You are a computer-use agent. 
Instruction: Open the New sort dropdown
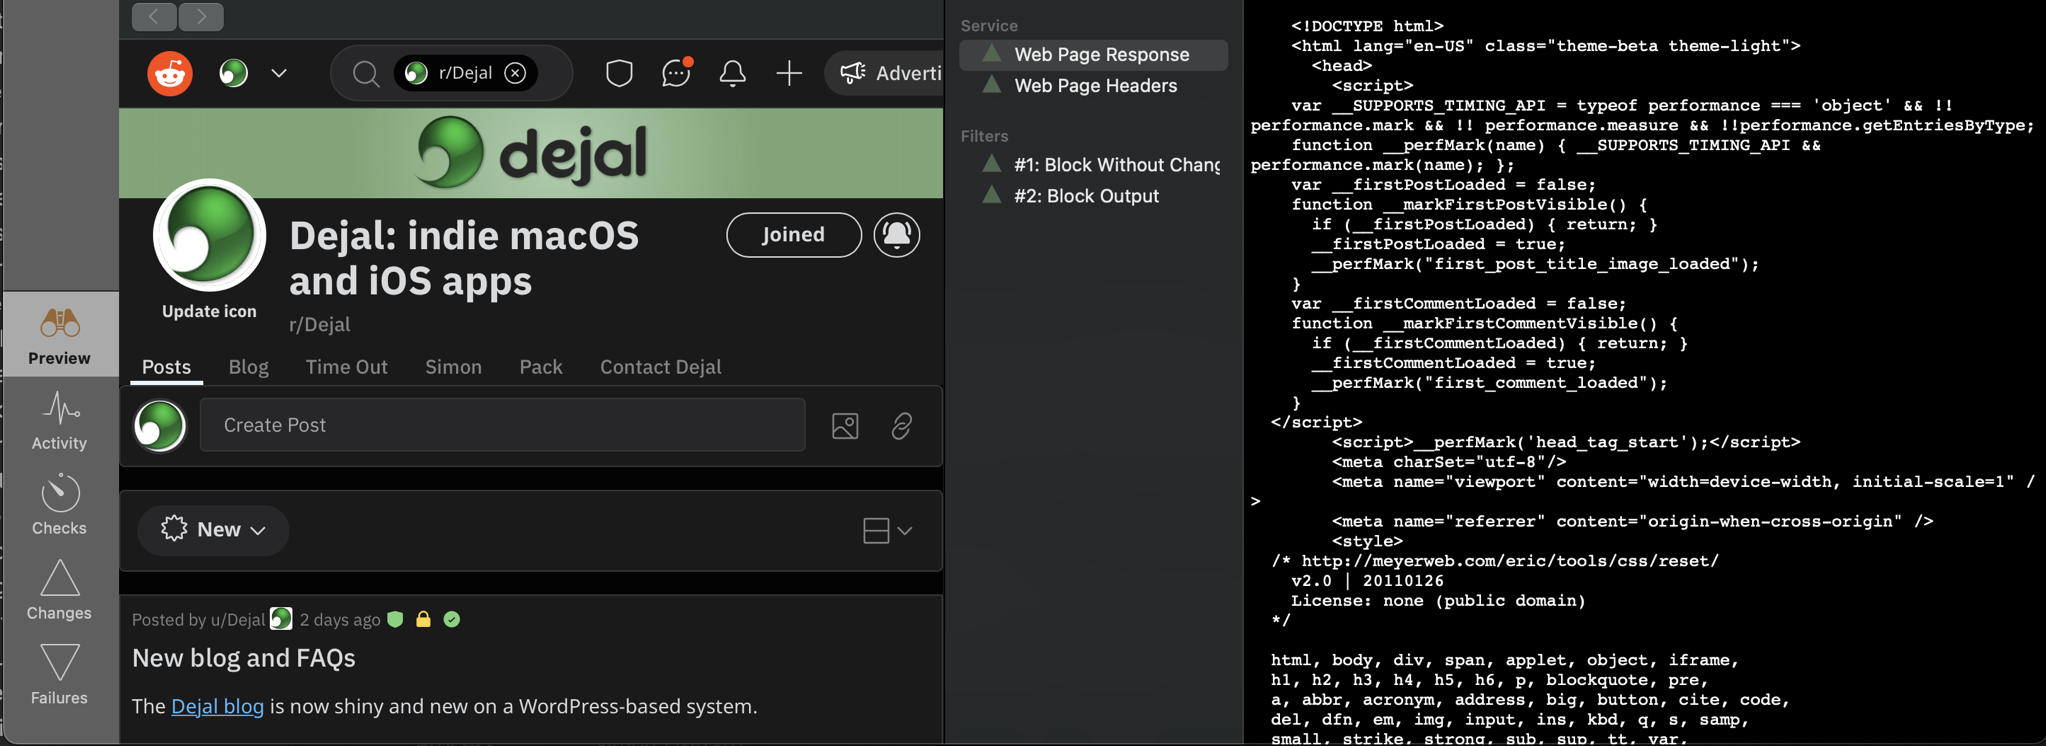(213, 530)
